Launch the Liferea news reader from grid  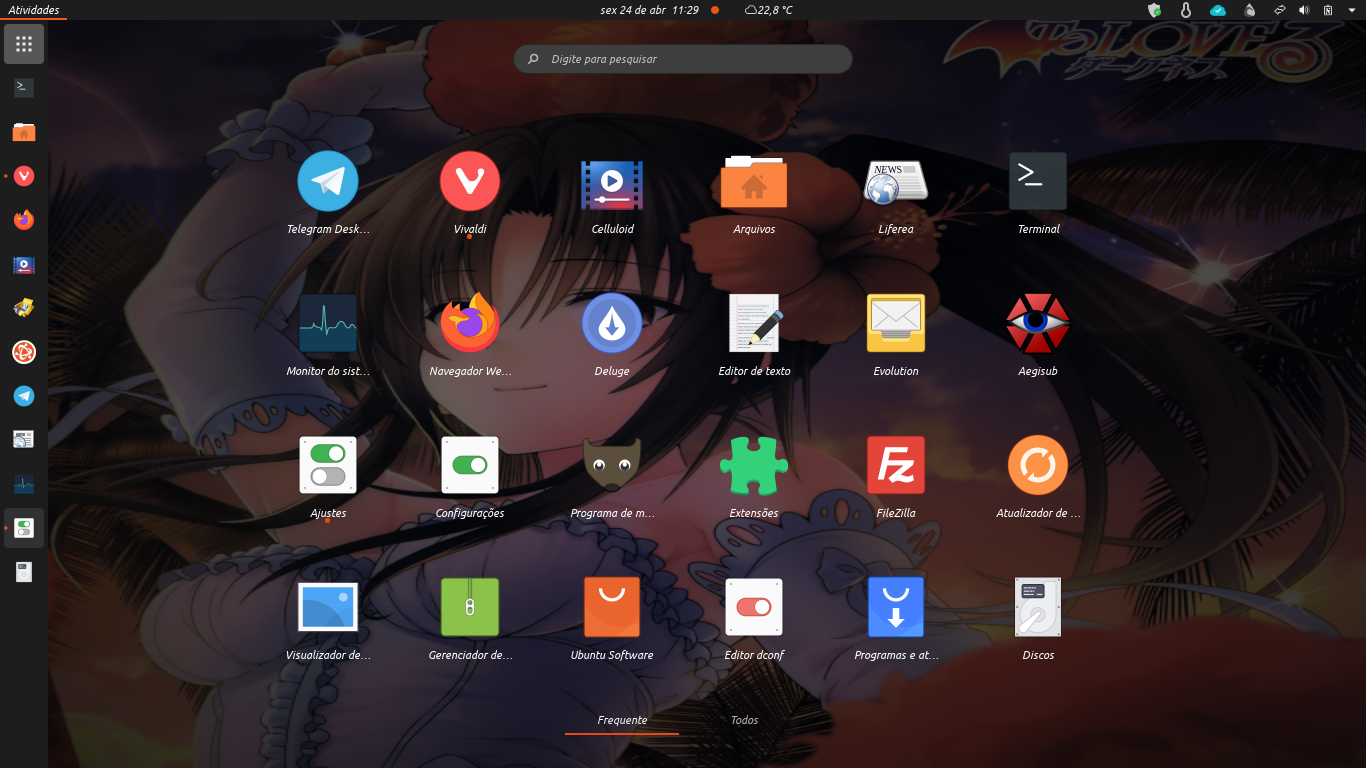(x=896, y=182)
